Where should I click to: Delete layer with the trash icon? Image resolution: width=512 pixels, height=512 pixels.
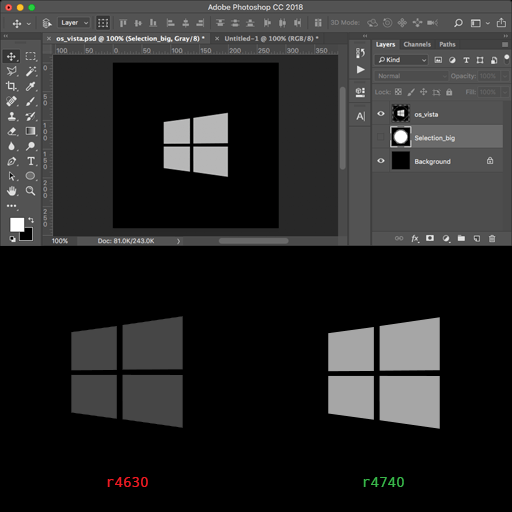click(492, 238)
